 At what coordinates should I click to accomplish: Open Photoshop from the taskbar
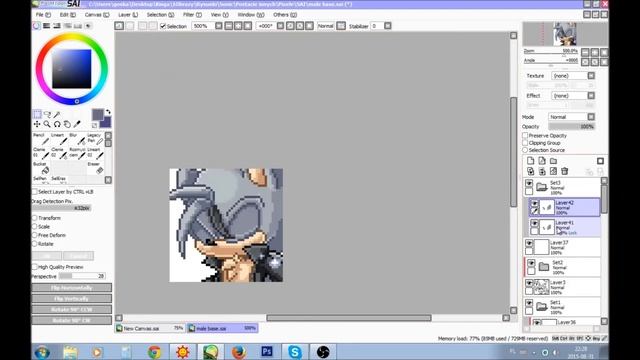coord(267,351)
